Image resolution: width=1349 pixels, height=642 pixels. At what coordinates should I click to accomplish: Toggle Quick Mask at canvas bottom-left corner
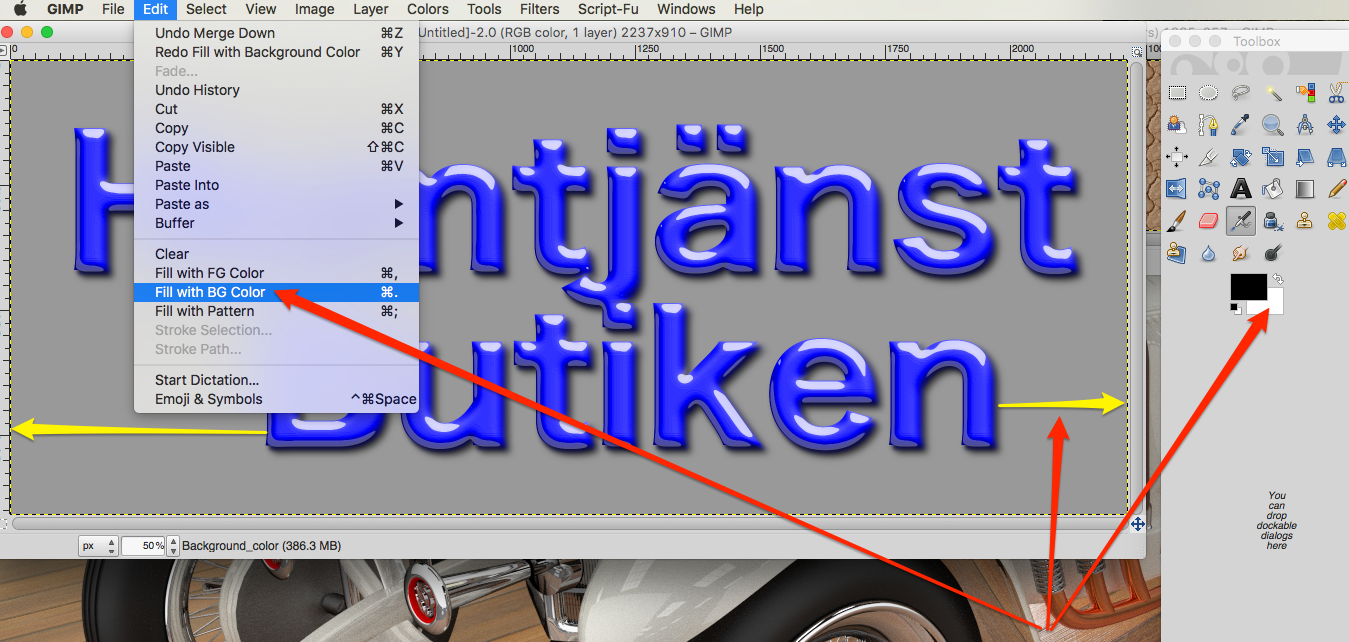5,523
